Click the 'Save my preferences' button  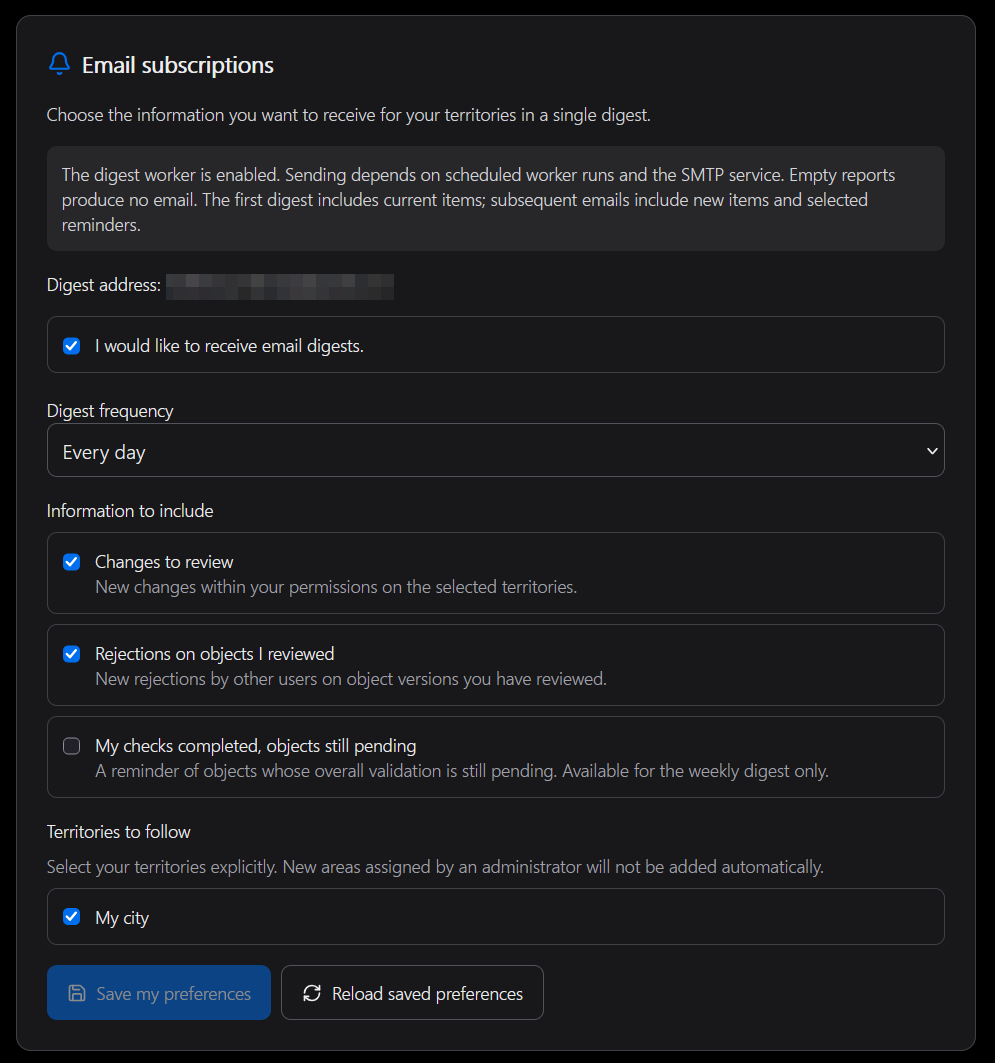click(159, 992)
